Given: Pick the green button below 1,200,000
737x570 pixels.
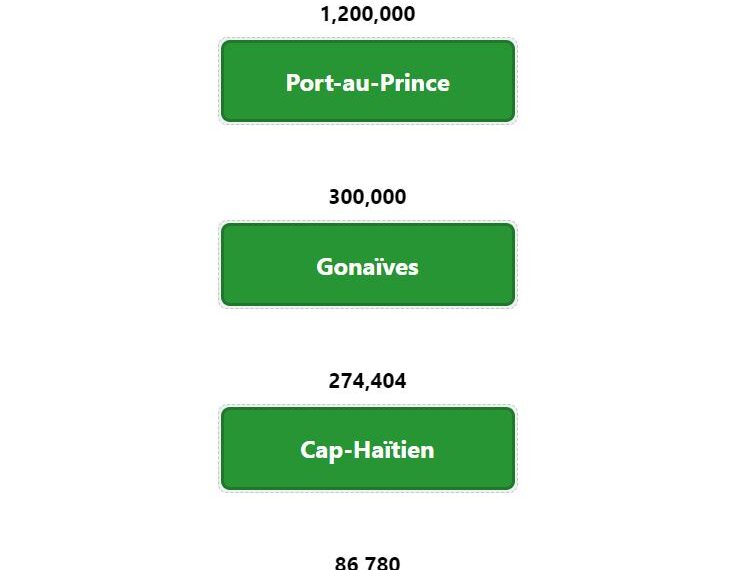Looking at the screenshot, I should [x=368, y=81].
